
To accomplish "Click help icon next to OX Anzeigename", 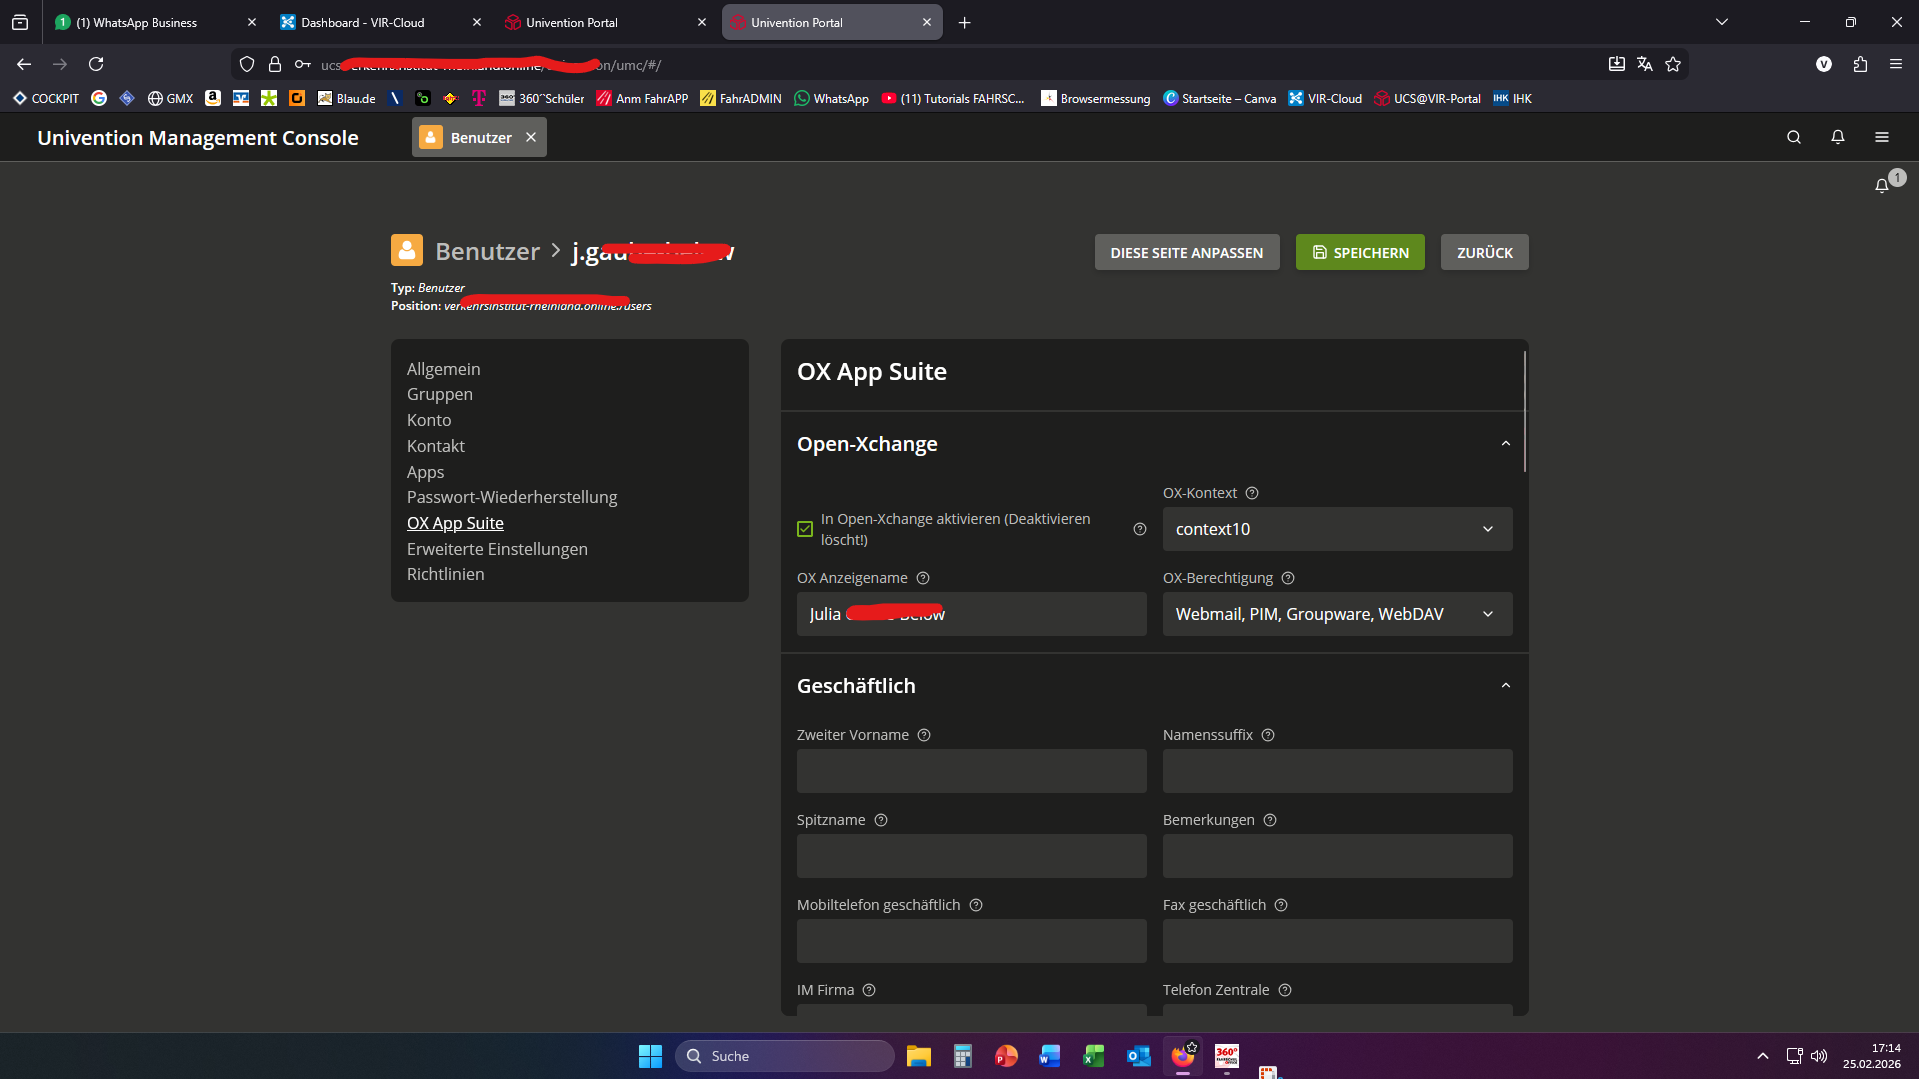I will tap(923, 578).
